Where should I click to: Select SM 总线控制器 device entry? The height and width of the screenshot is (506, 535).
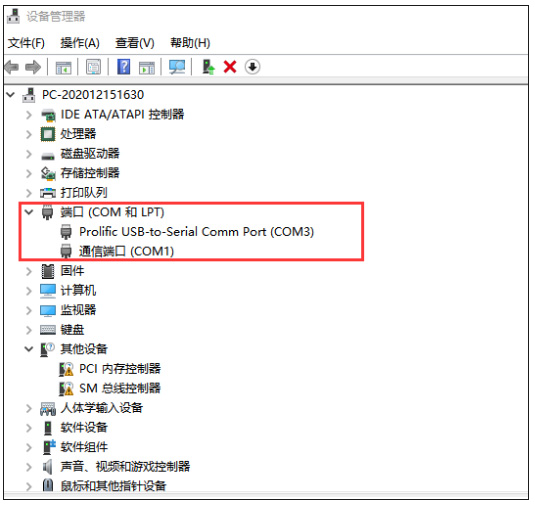[120, 388]
